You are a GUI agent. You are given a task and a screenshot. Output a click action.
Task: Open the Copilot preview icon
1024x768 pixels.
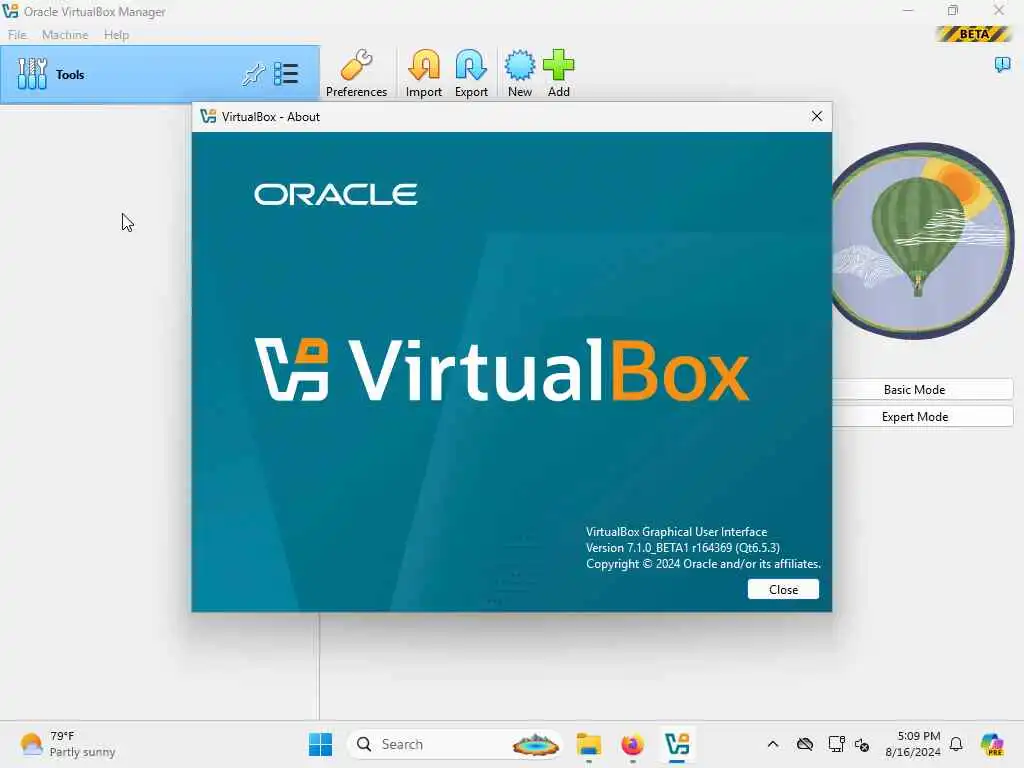pyautogui.click(x=992, y=744)
